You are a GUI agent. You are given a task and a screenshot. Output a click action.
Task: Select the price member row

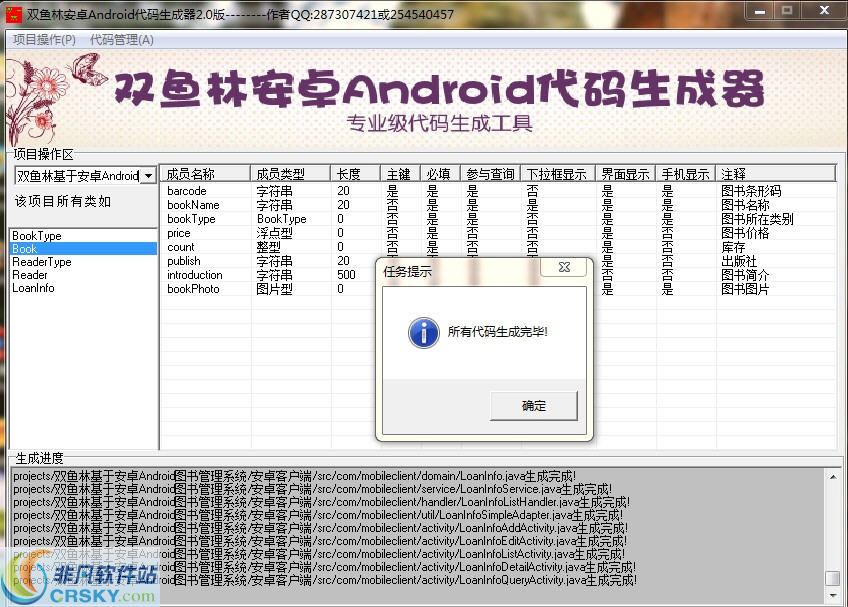[x=498, y=233]
